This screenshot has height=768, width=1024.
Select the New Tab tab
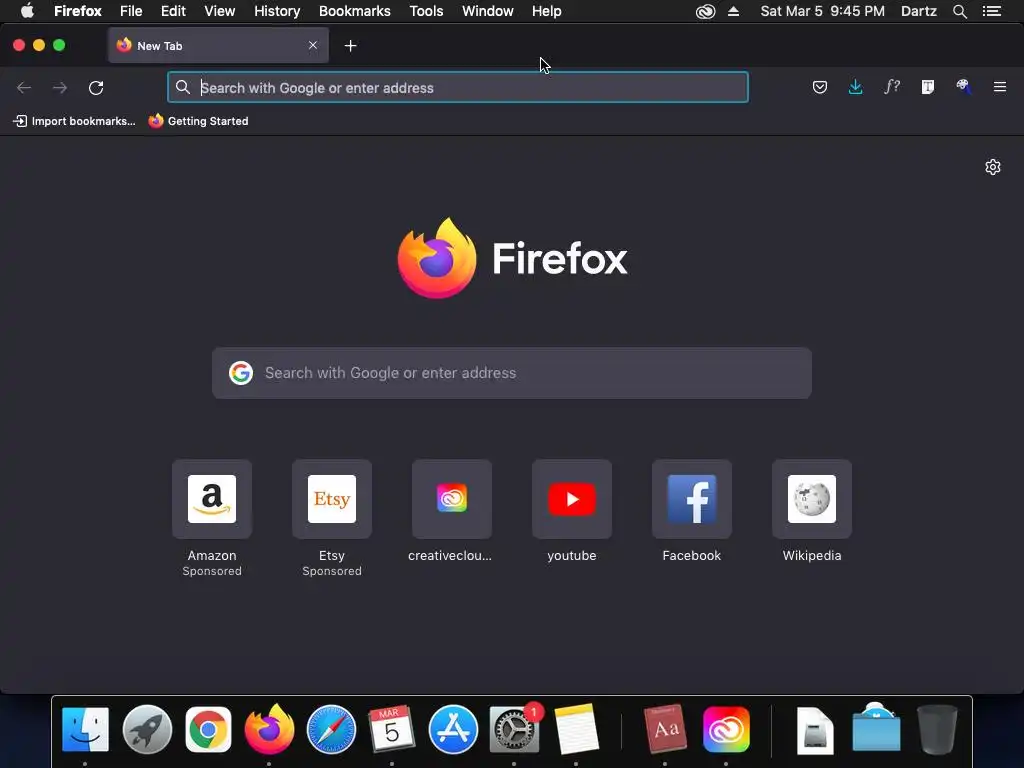(218, 46)
